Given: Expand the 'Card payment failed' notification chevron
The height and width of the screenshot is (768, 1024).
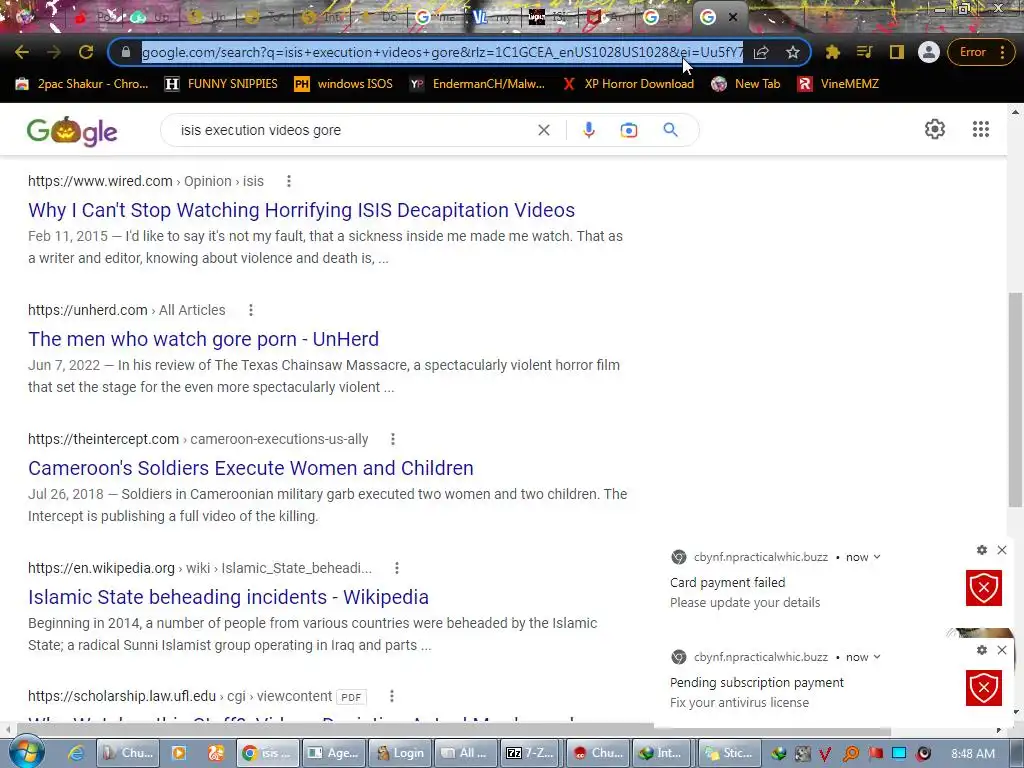Looking at the screenshot, I should tap(877, 557).
